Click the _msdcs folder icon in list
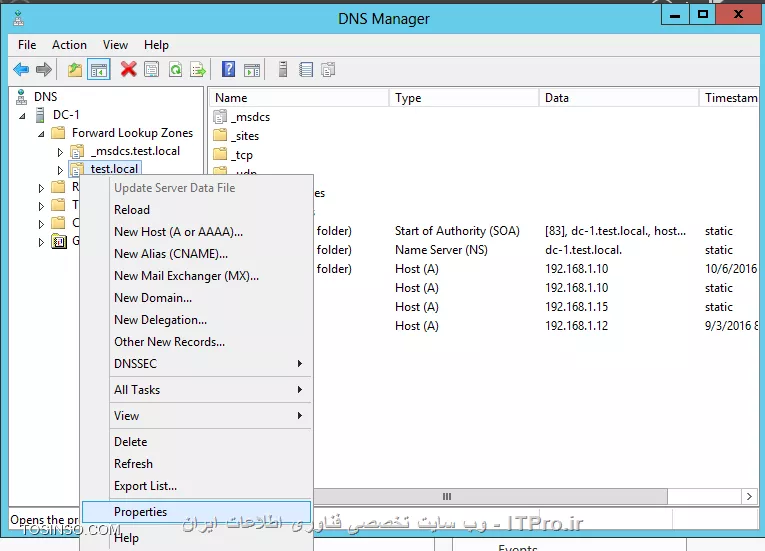The height and width of the screenshot is (551, 765). tap(221, 117)
